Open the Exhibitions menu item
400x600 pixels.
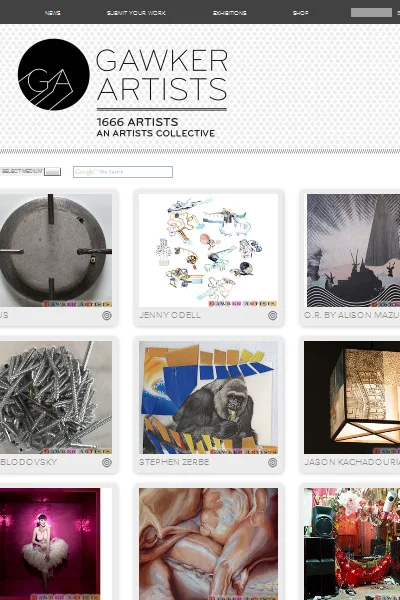click(x=230, y=13)
